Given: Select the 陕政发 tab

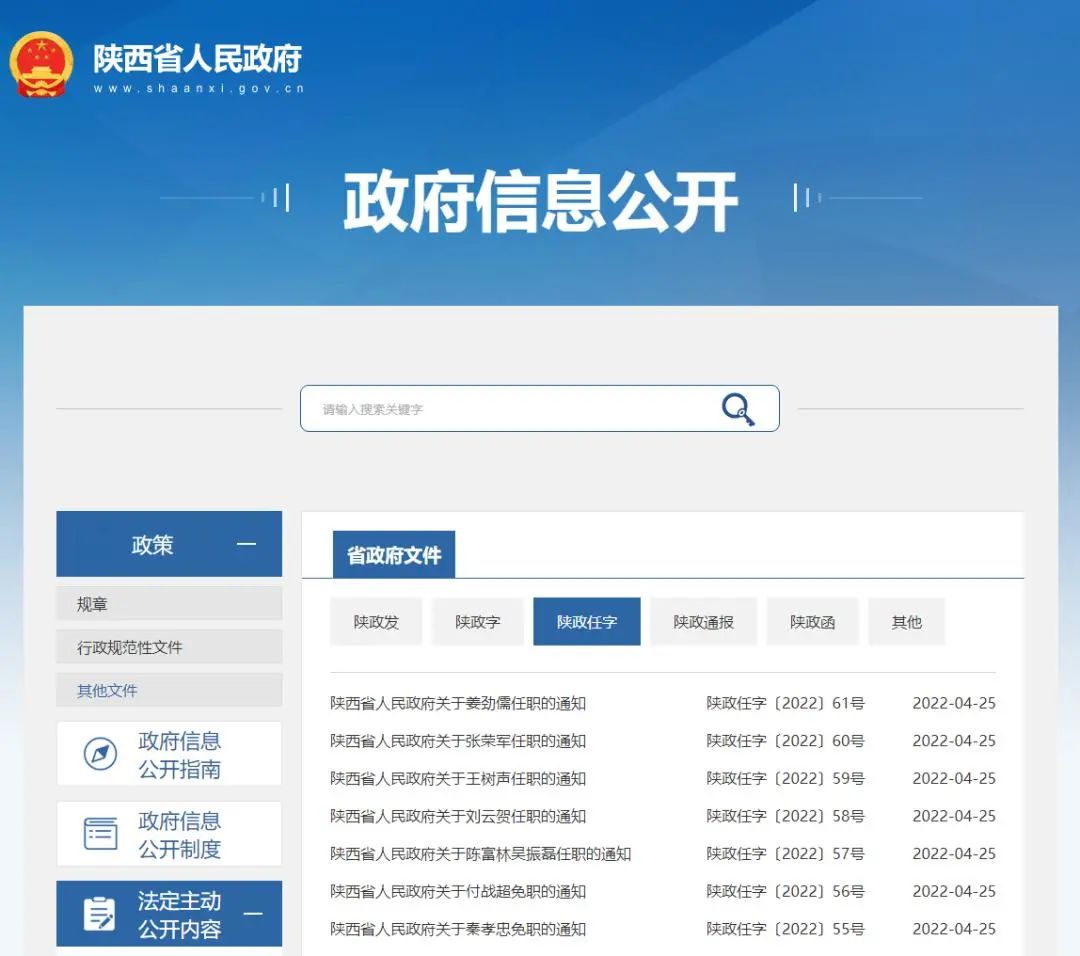Looking at the screenshot, I should pos(376,622).
